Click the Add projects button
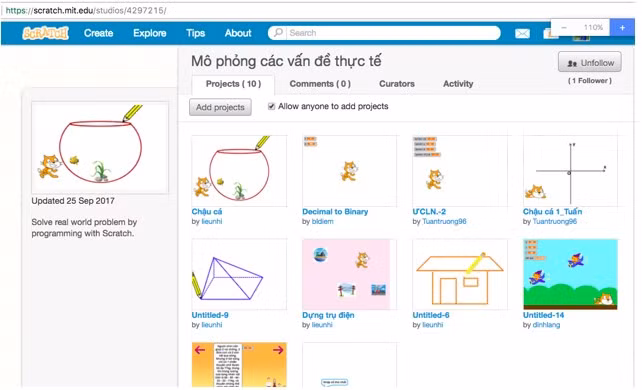Viewport: 642px width, 390px height. coord(220,107)
